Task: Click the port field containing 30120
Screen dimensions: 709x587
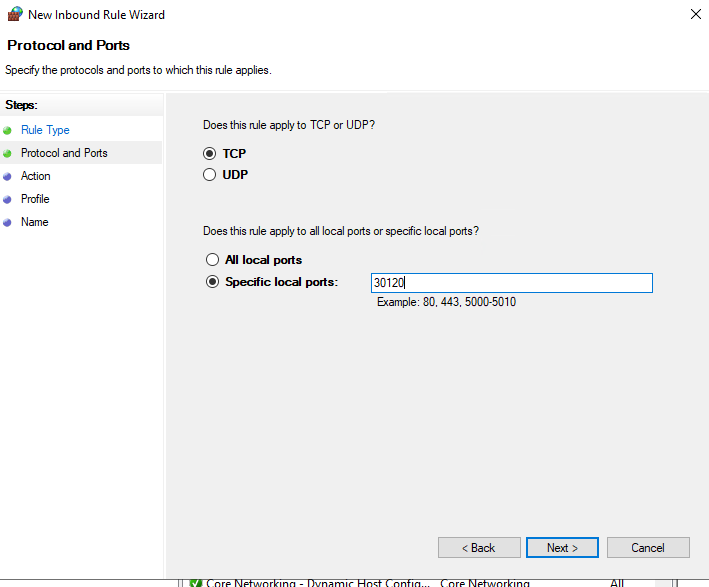Action: (511, 283)
